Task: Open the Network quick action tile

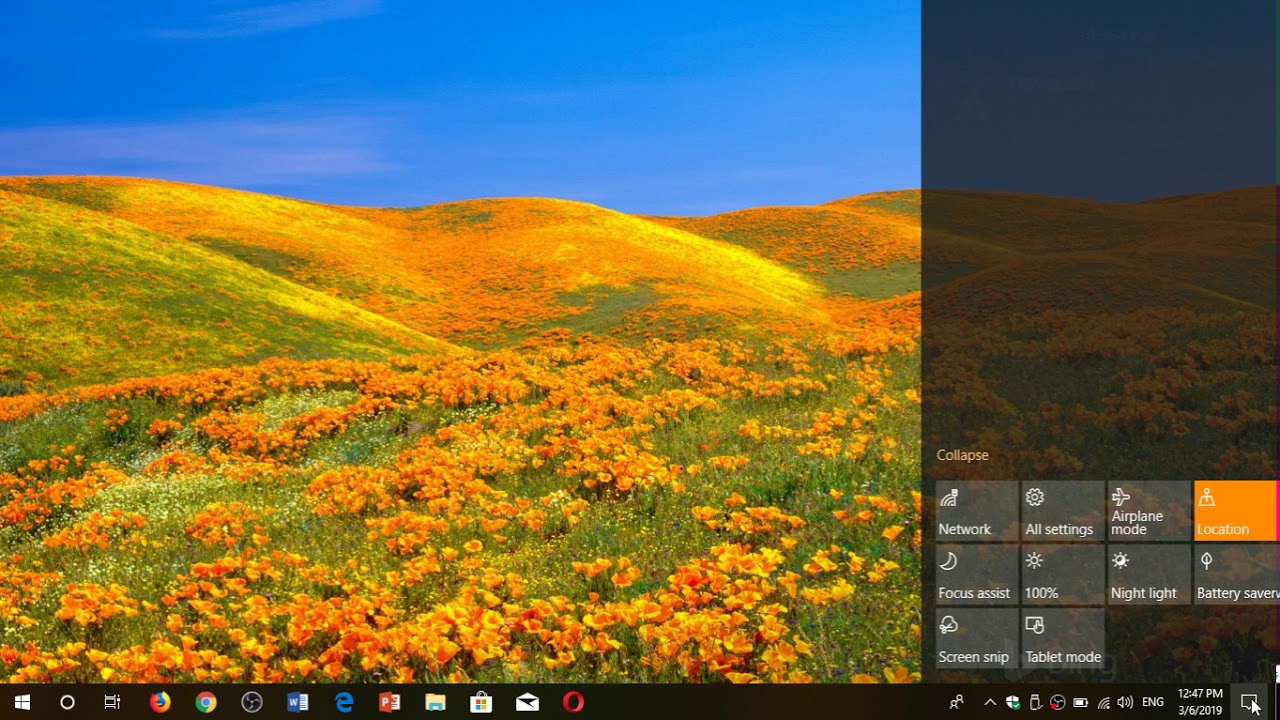Action: (x=977, y=511)
